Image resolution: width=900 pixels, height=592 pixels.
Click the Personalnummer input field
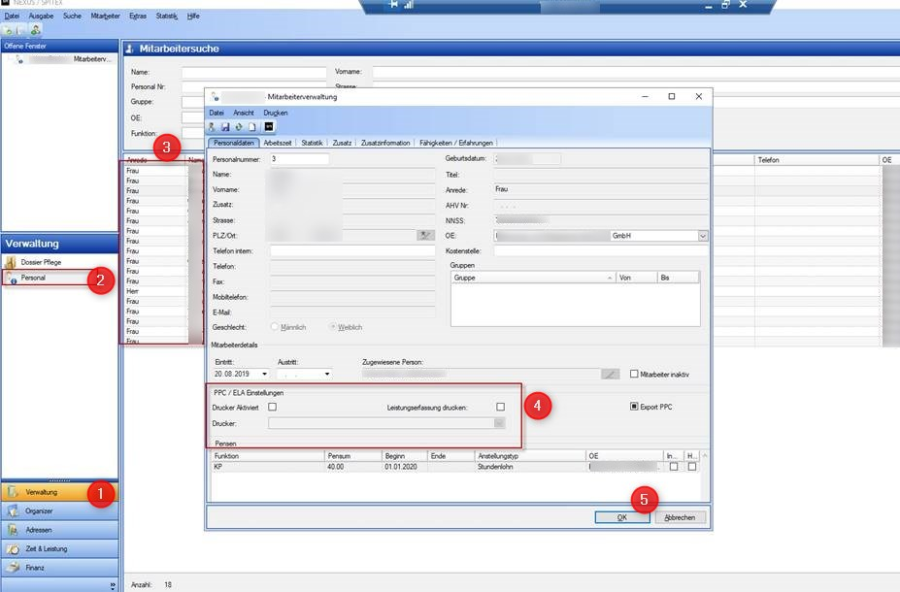pos(299,158)
